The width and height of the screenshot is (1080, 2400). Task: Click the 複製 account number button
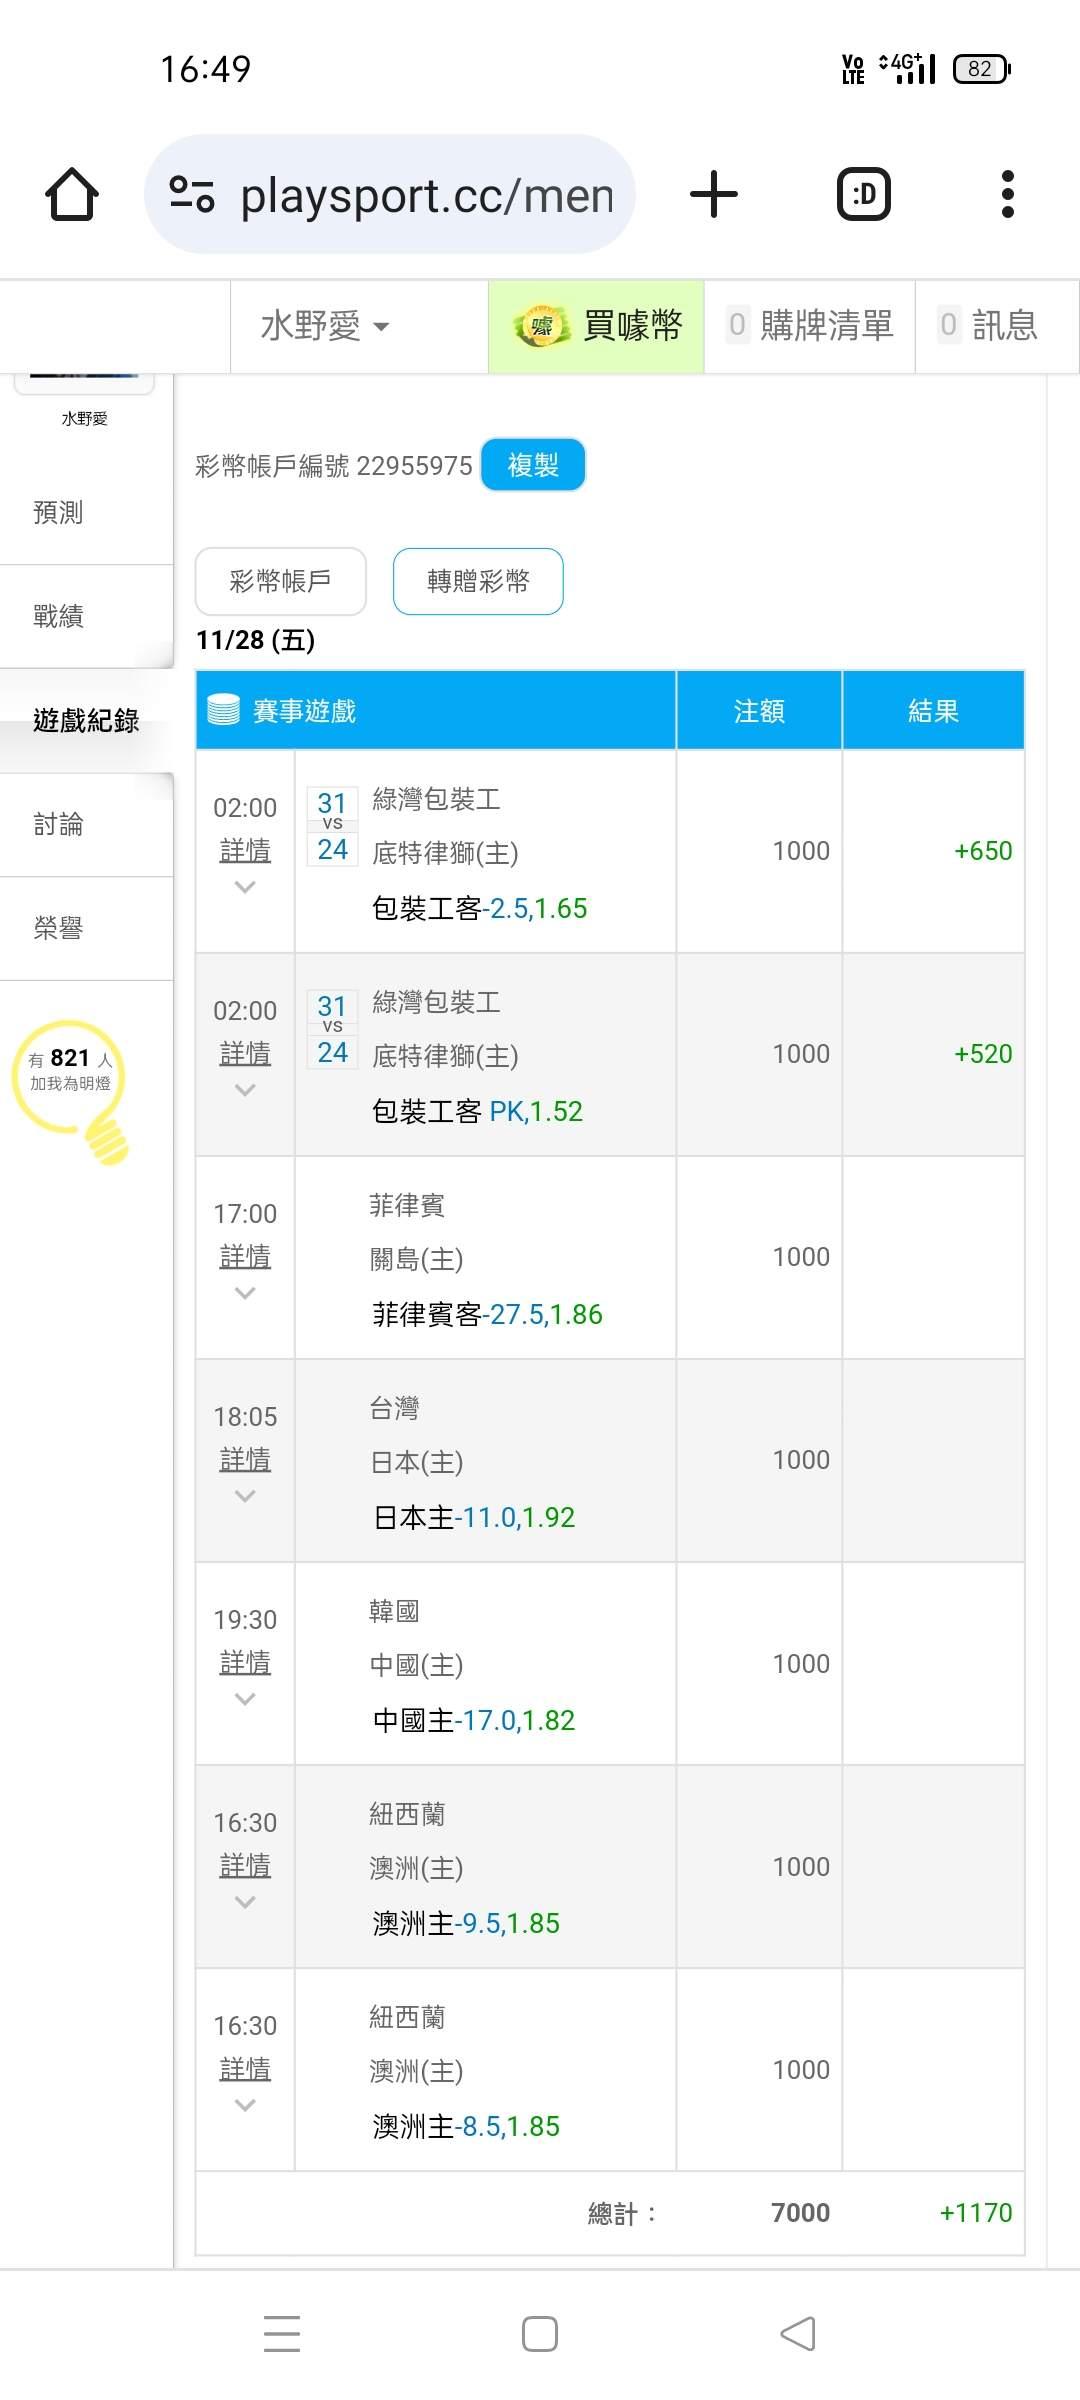(532, 465)
